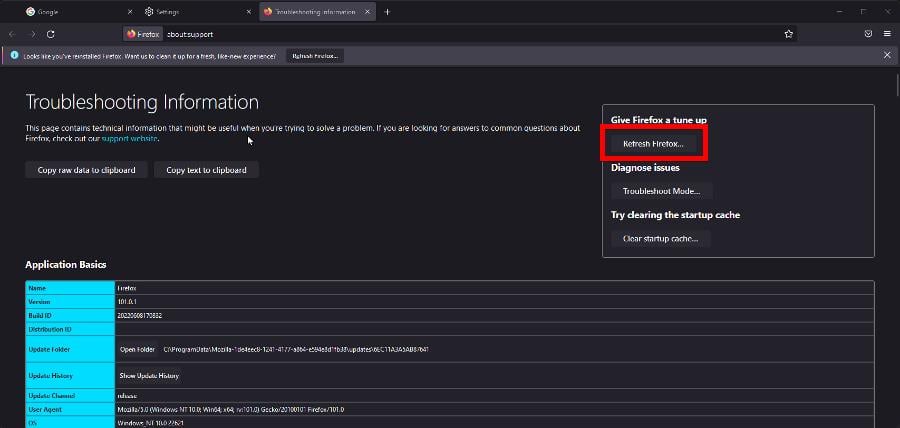This screenshot has height=428, width=900.
Task: Close the Google tab
Action: point(130,12)
